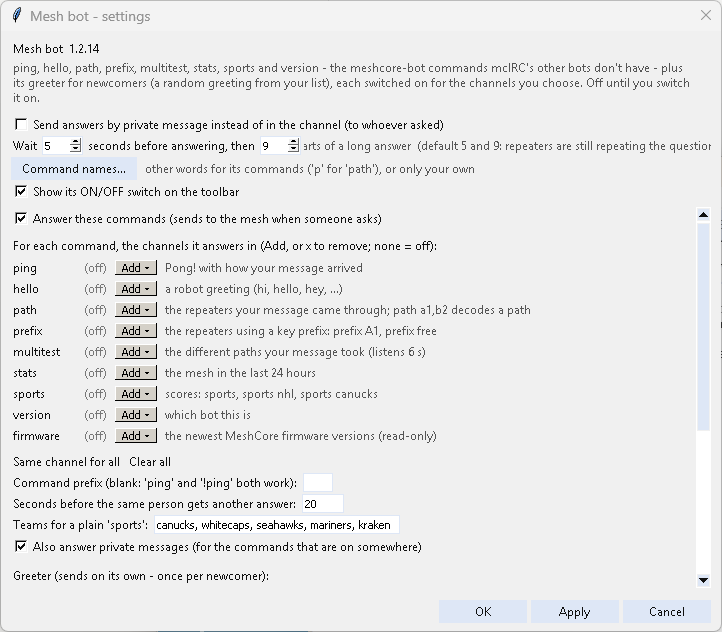
Task: Click the Apply button
Action: 574,611
